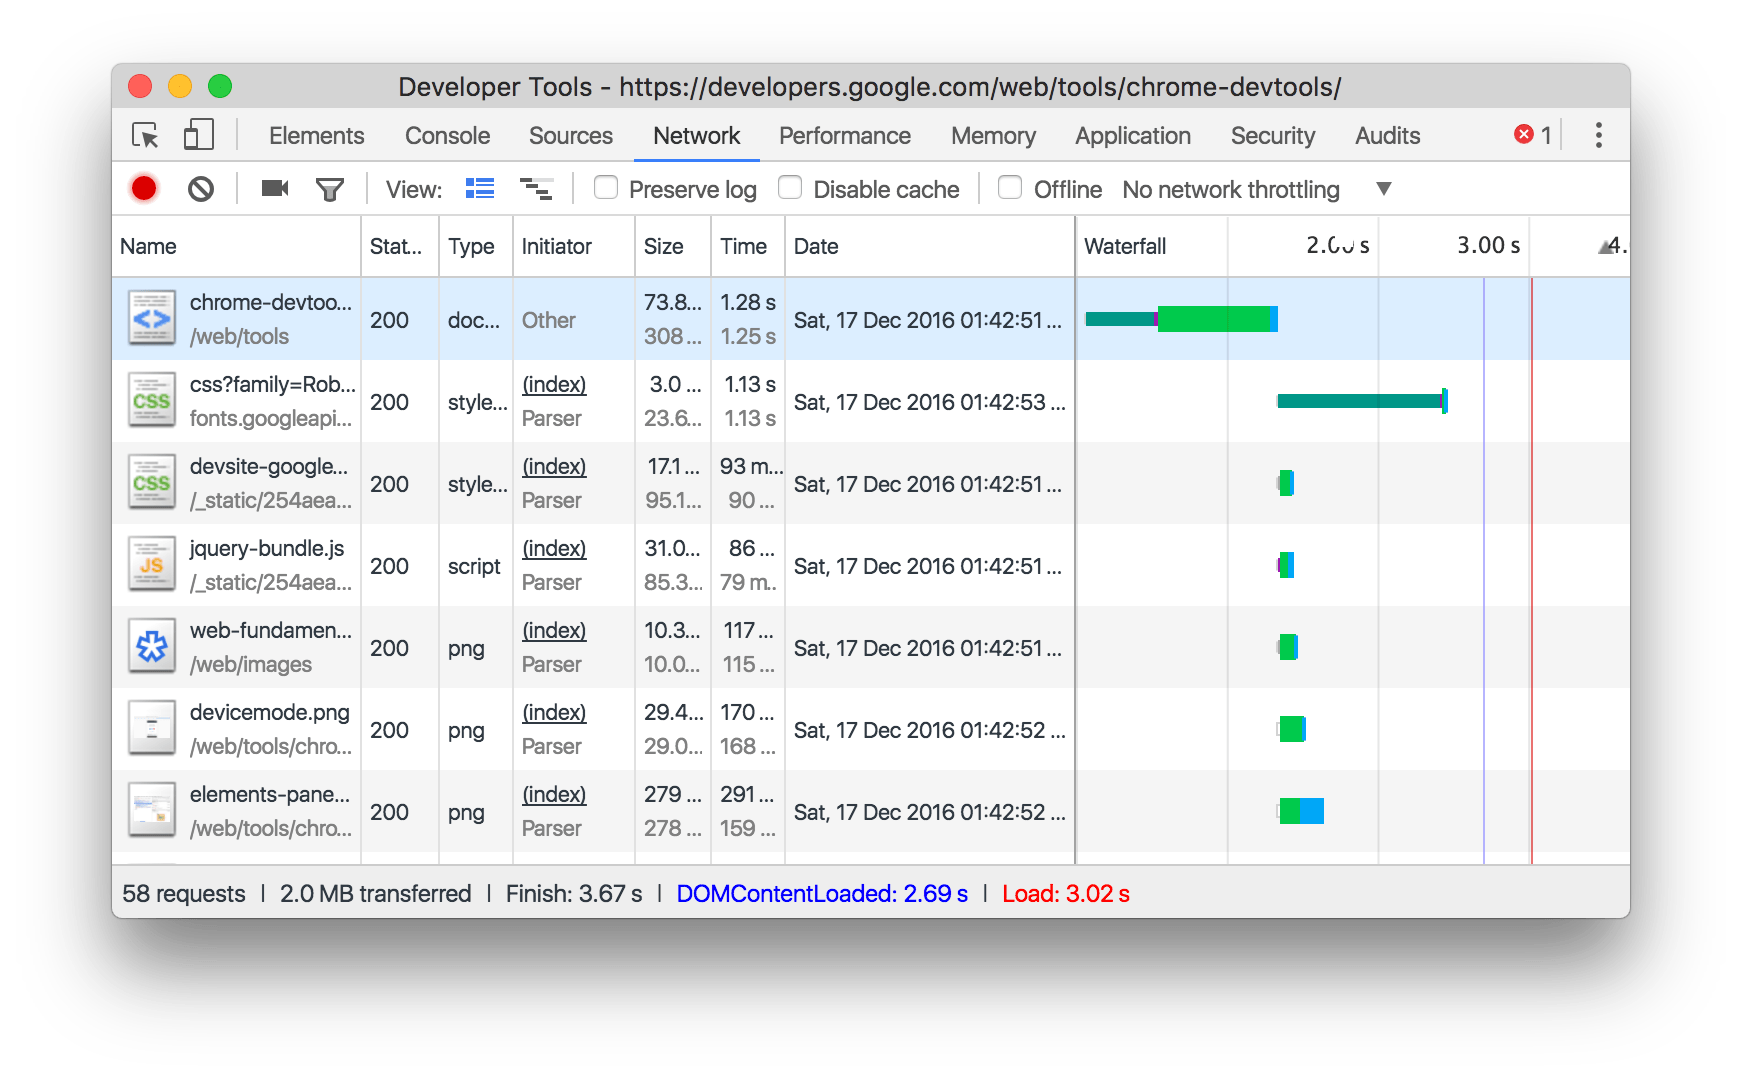Stop recording network log
The width and height of the screenshot is (1742, 1078).
(143, 188)
